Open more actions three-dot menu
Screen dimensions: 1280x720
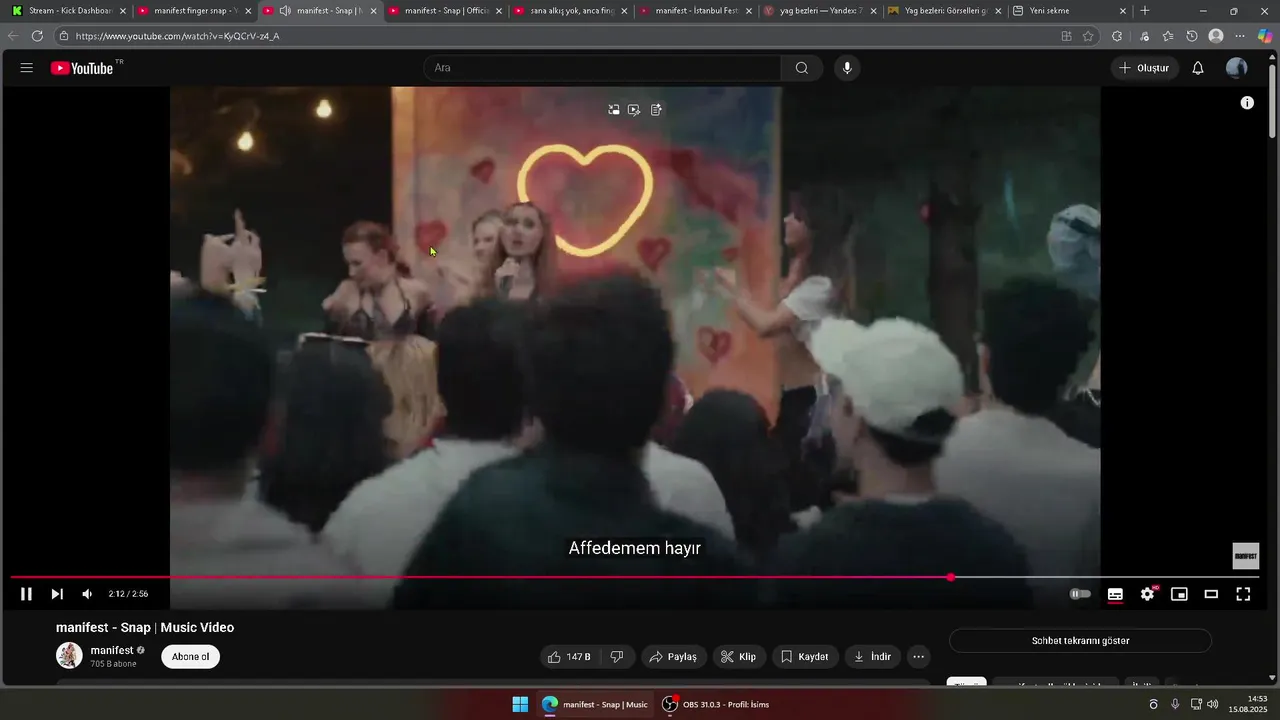tap(918, 657)
